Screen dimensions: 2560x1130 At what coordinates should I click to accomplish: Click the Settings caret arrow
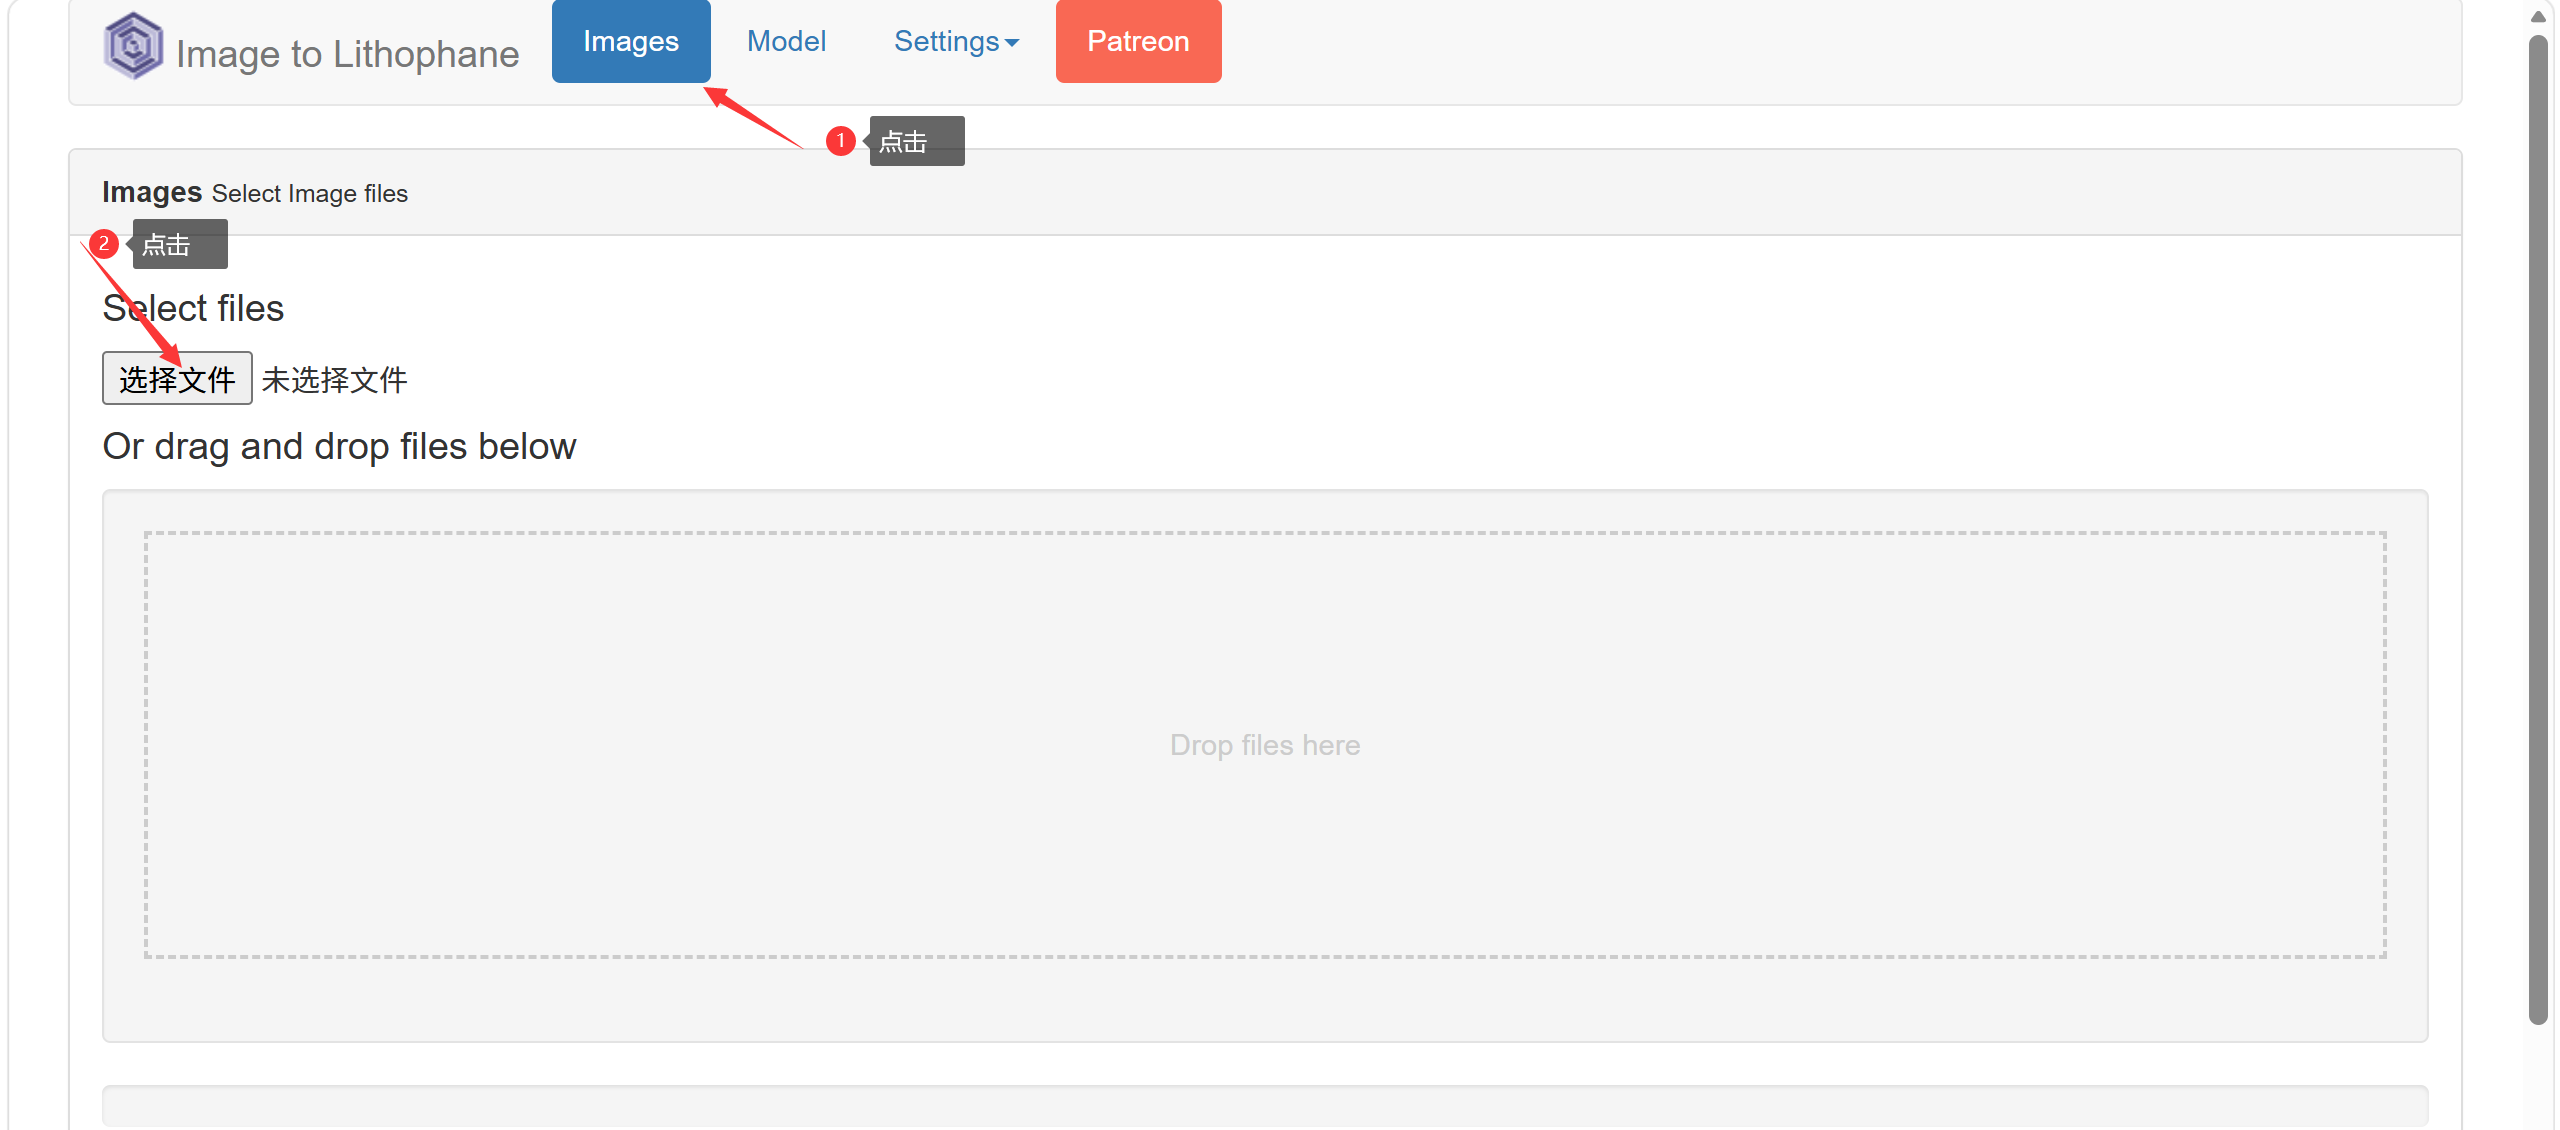(1012, 43)
